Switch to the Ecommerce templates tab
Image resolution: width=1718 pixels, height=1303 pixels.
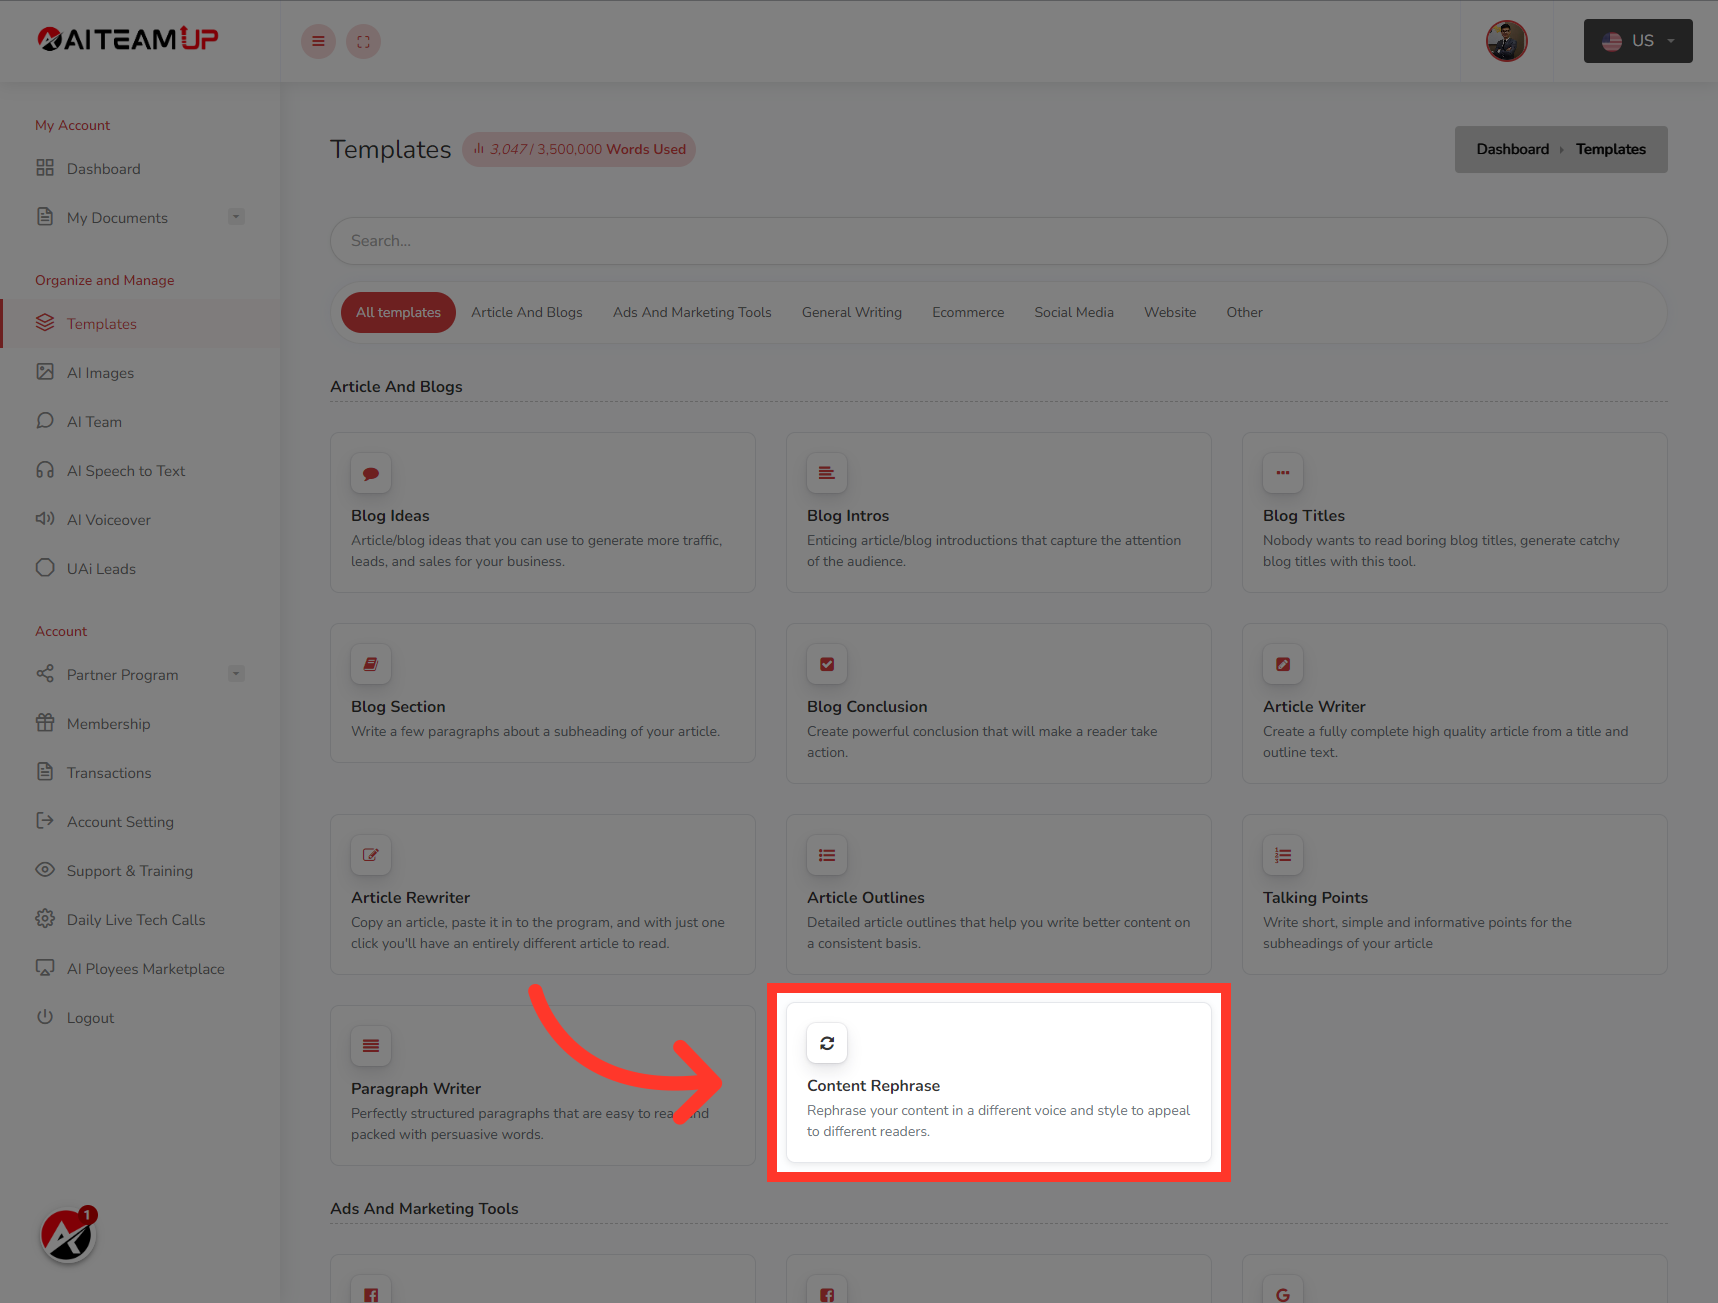point(967,312)
